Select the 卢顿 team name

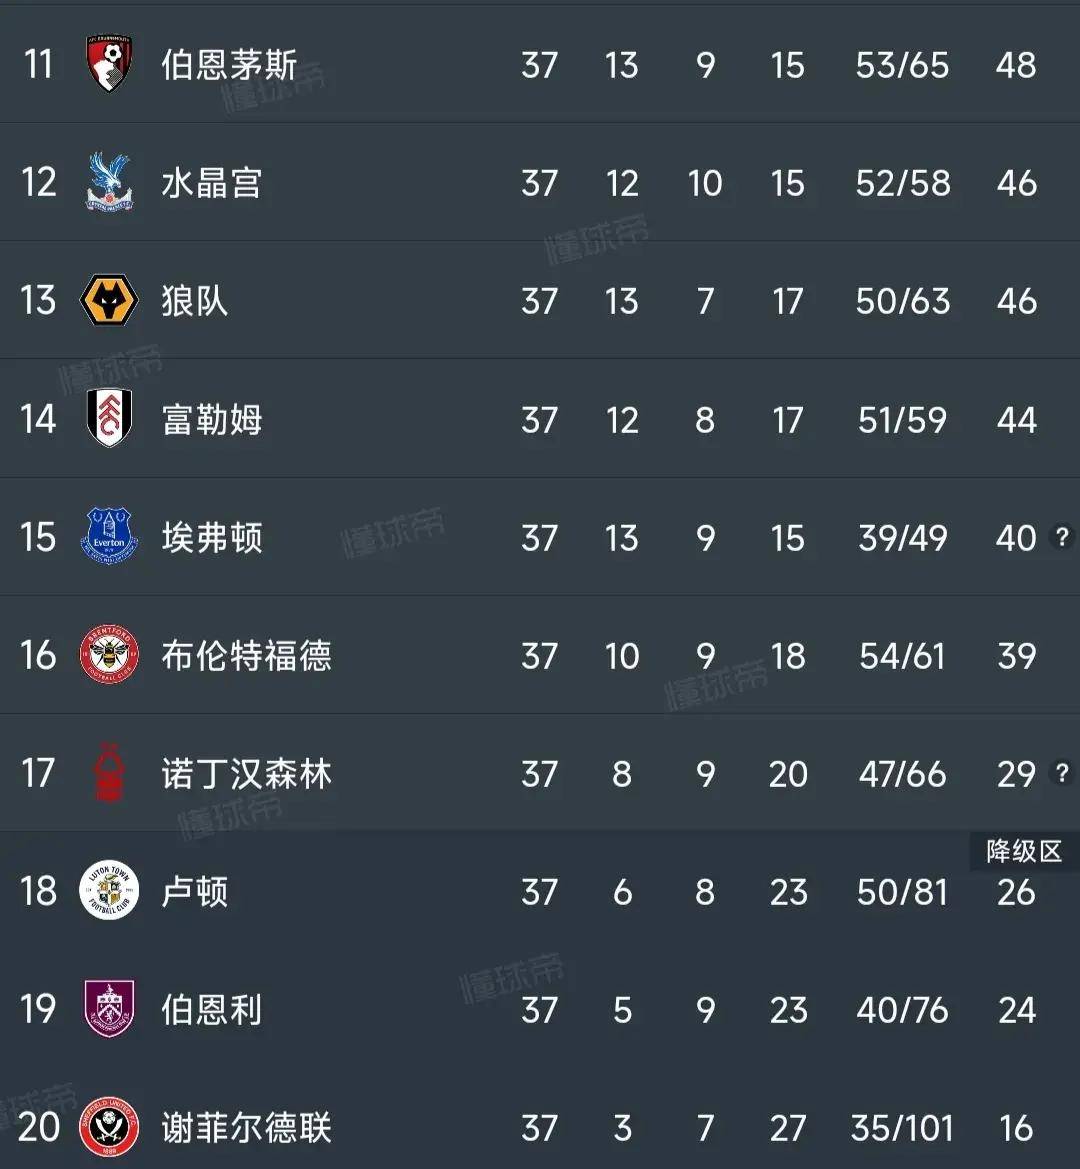tap(195, 891)
